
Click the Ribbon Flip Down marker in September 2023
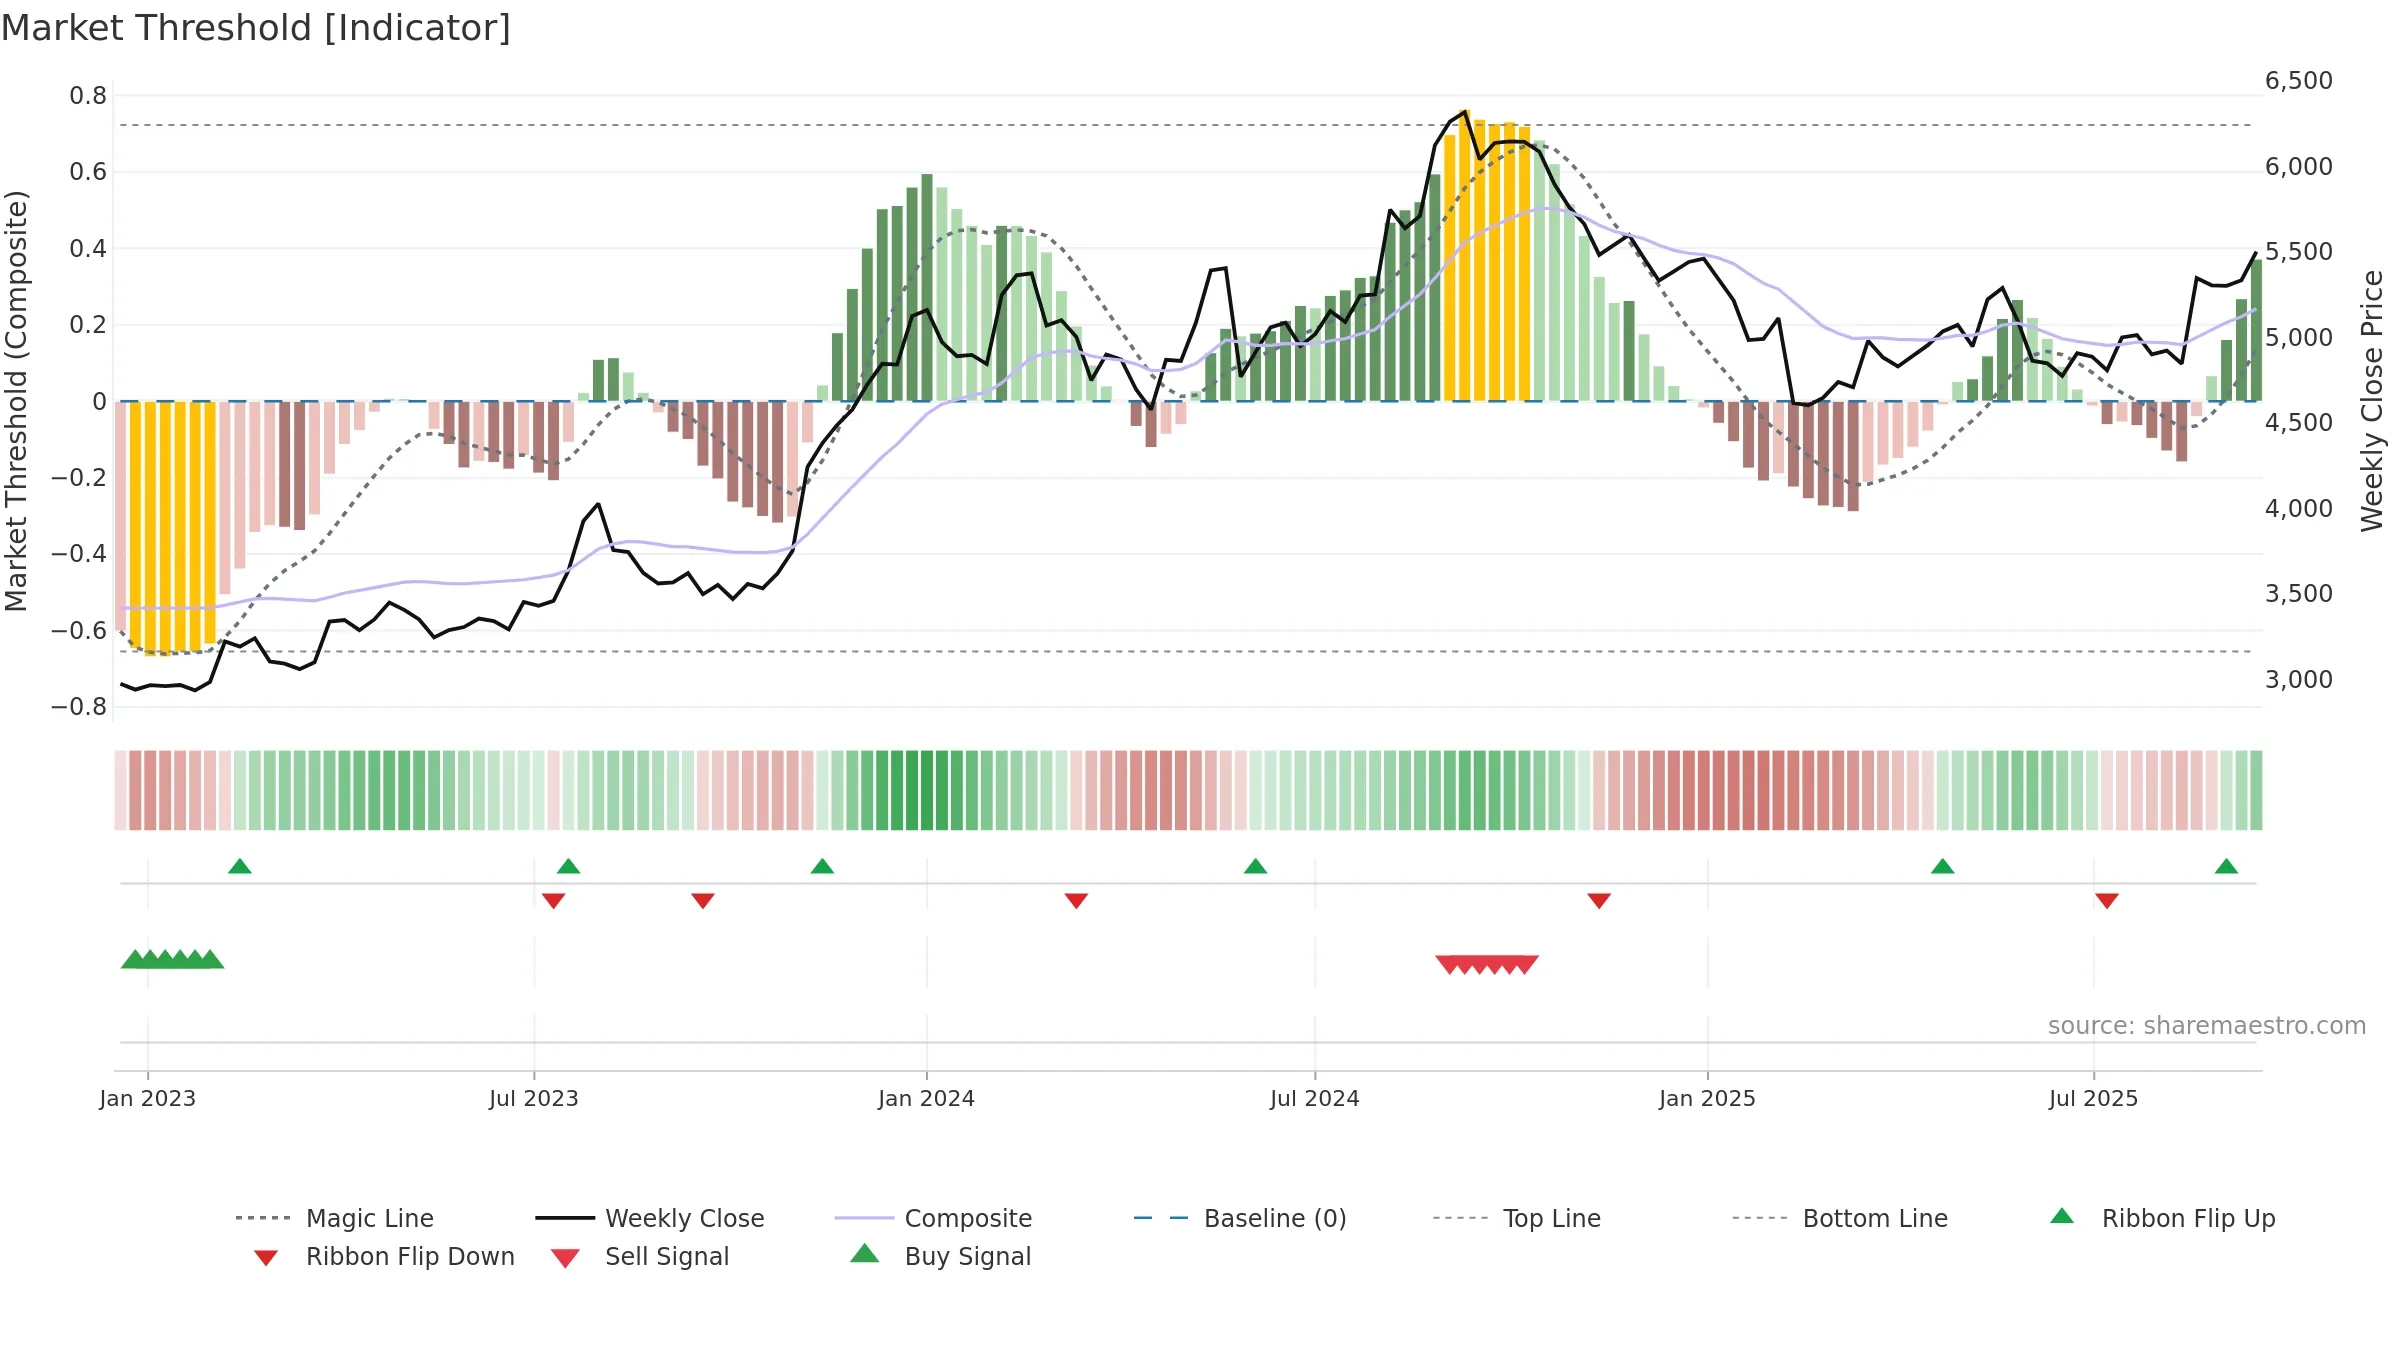click(703, 901)
